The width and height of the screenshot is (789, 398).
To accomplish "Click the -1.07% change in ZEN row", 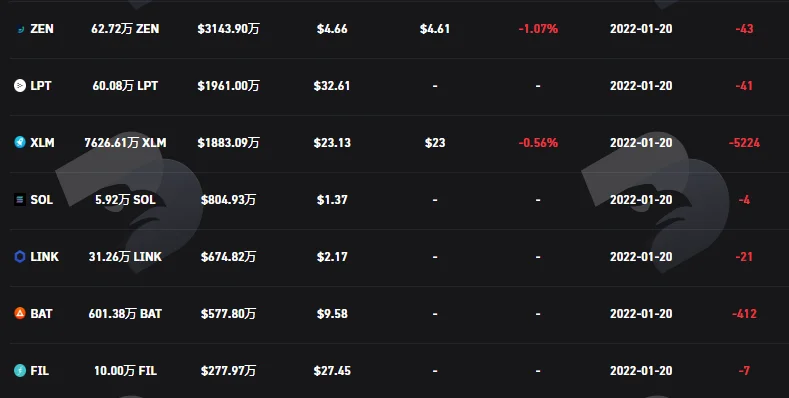I will pos(538,29).
